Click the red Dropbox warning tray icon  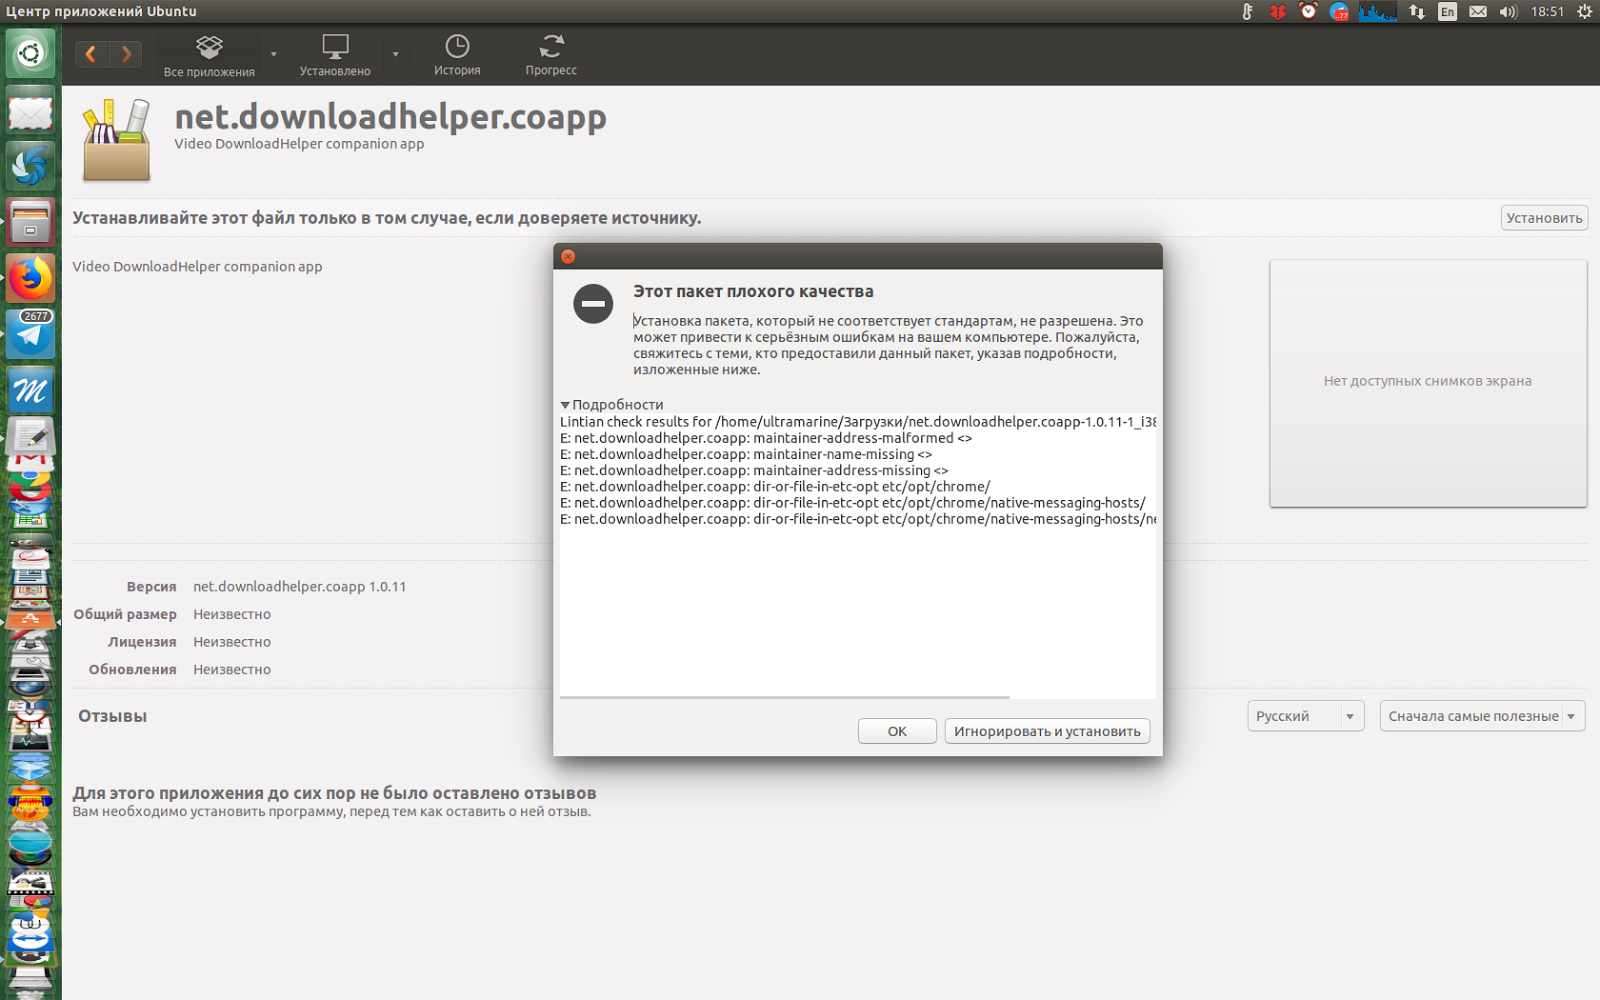pyautogui.click(x=1277, y=12)
